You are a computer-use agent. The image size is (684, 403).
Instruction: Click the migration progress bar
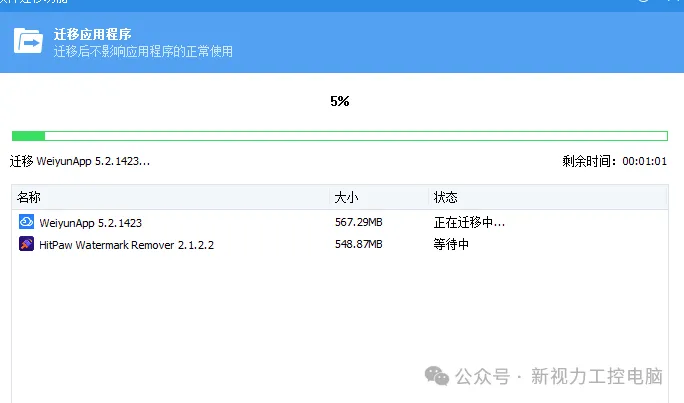[340, 136]
